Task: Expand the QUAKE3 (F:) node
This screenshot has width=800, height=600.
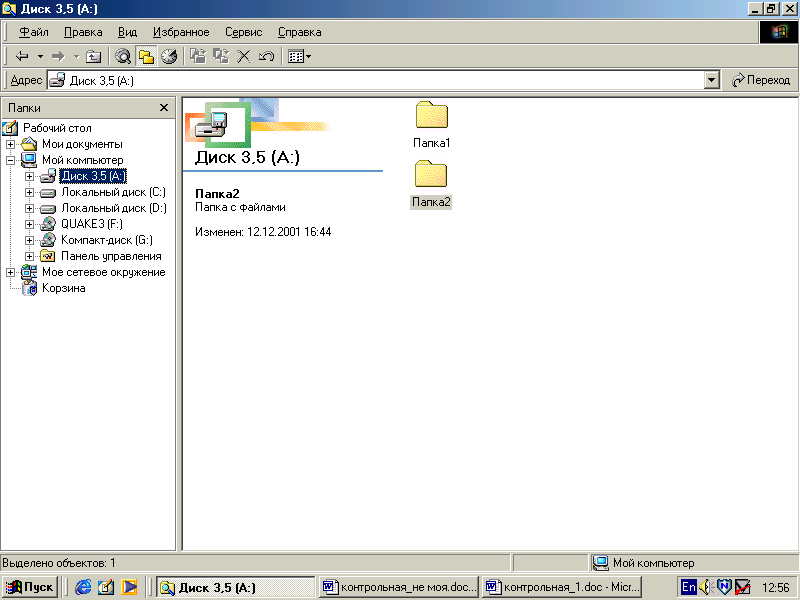Action: 29,224
